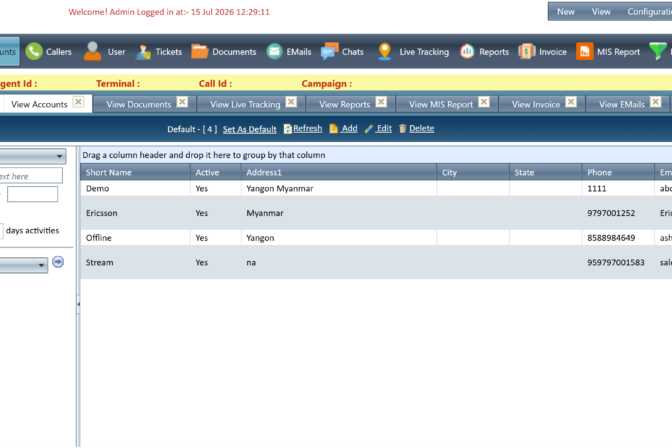The width and height of the screenshot is (672, 448).
Task: Open Live Tracking location pin icon
Action: [384, 51]
